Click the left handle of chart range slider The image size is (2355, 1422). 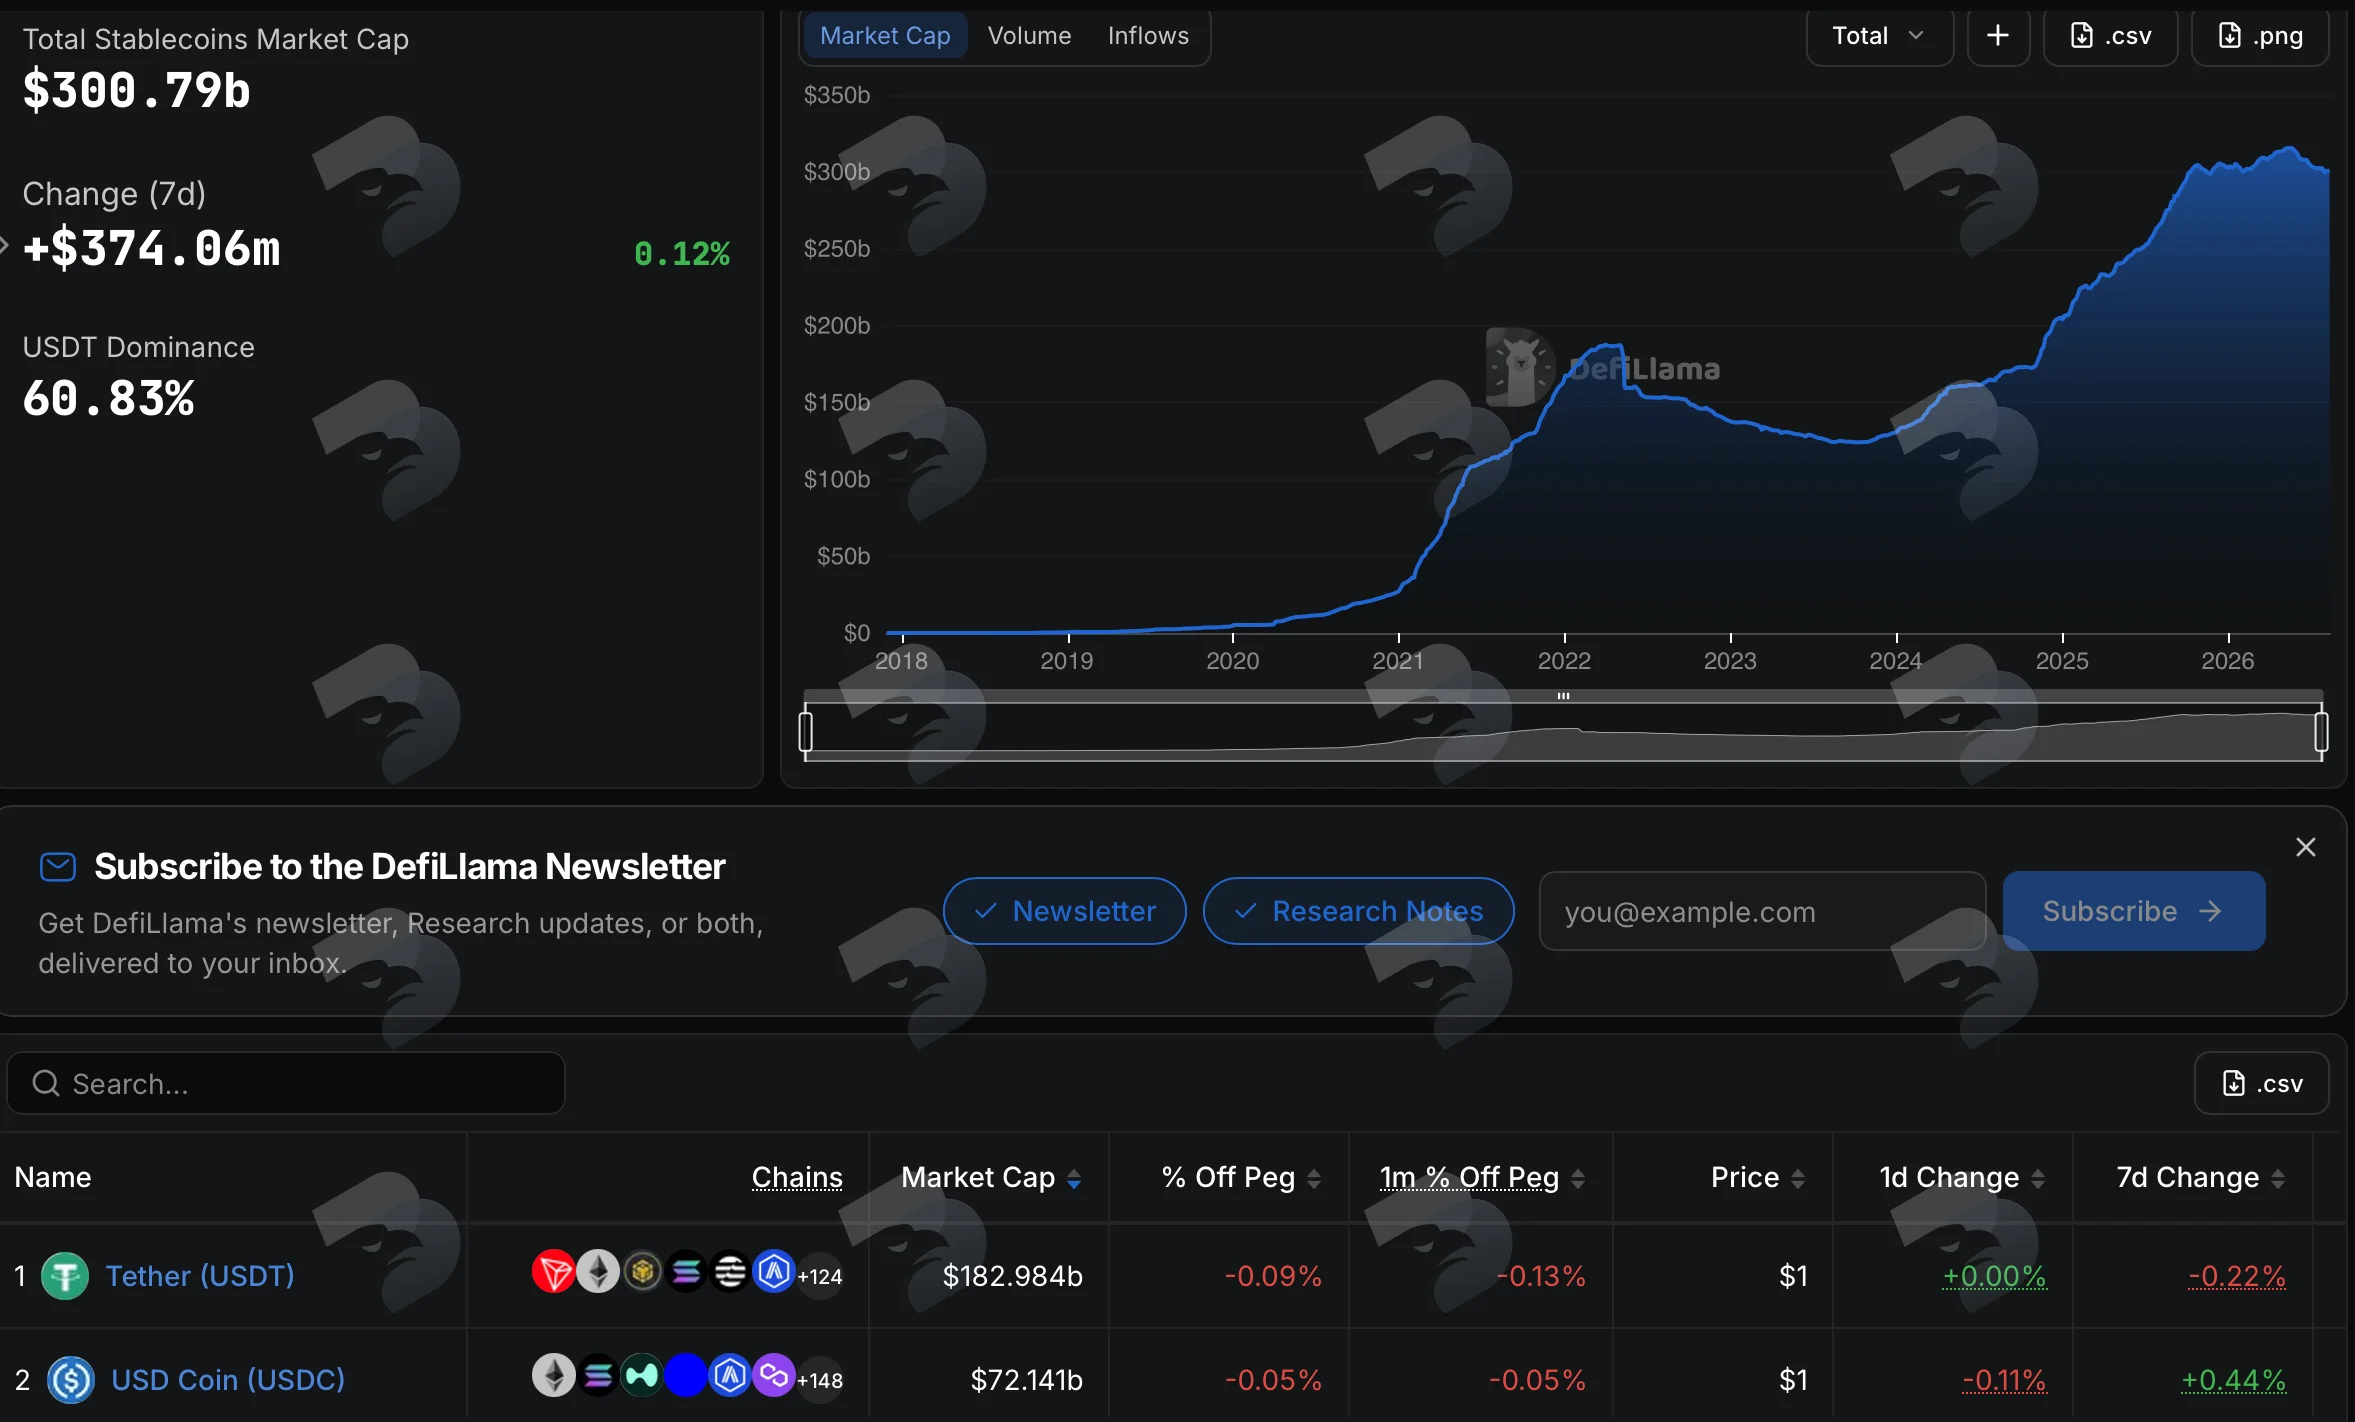(806, 731)
